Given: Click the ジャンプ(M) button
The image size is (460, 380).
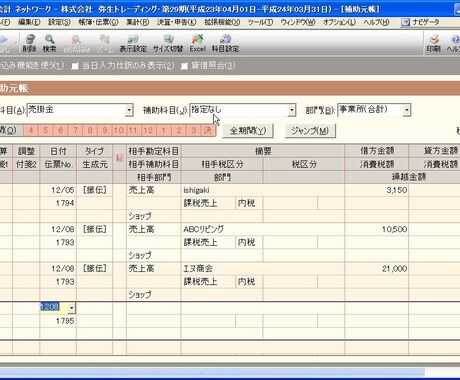Looking at the screenshot, I should pyautogui.click(x=310, y=131).
